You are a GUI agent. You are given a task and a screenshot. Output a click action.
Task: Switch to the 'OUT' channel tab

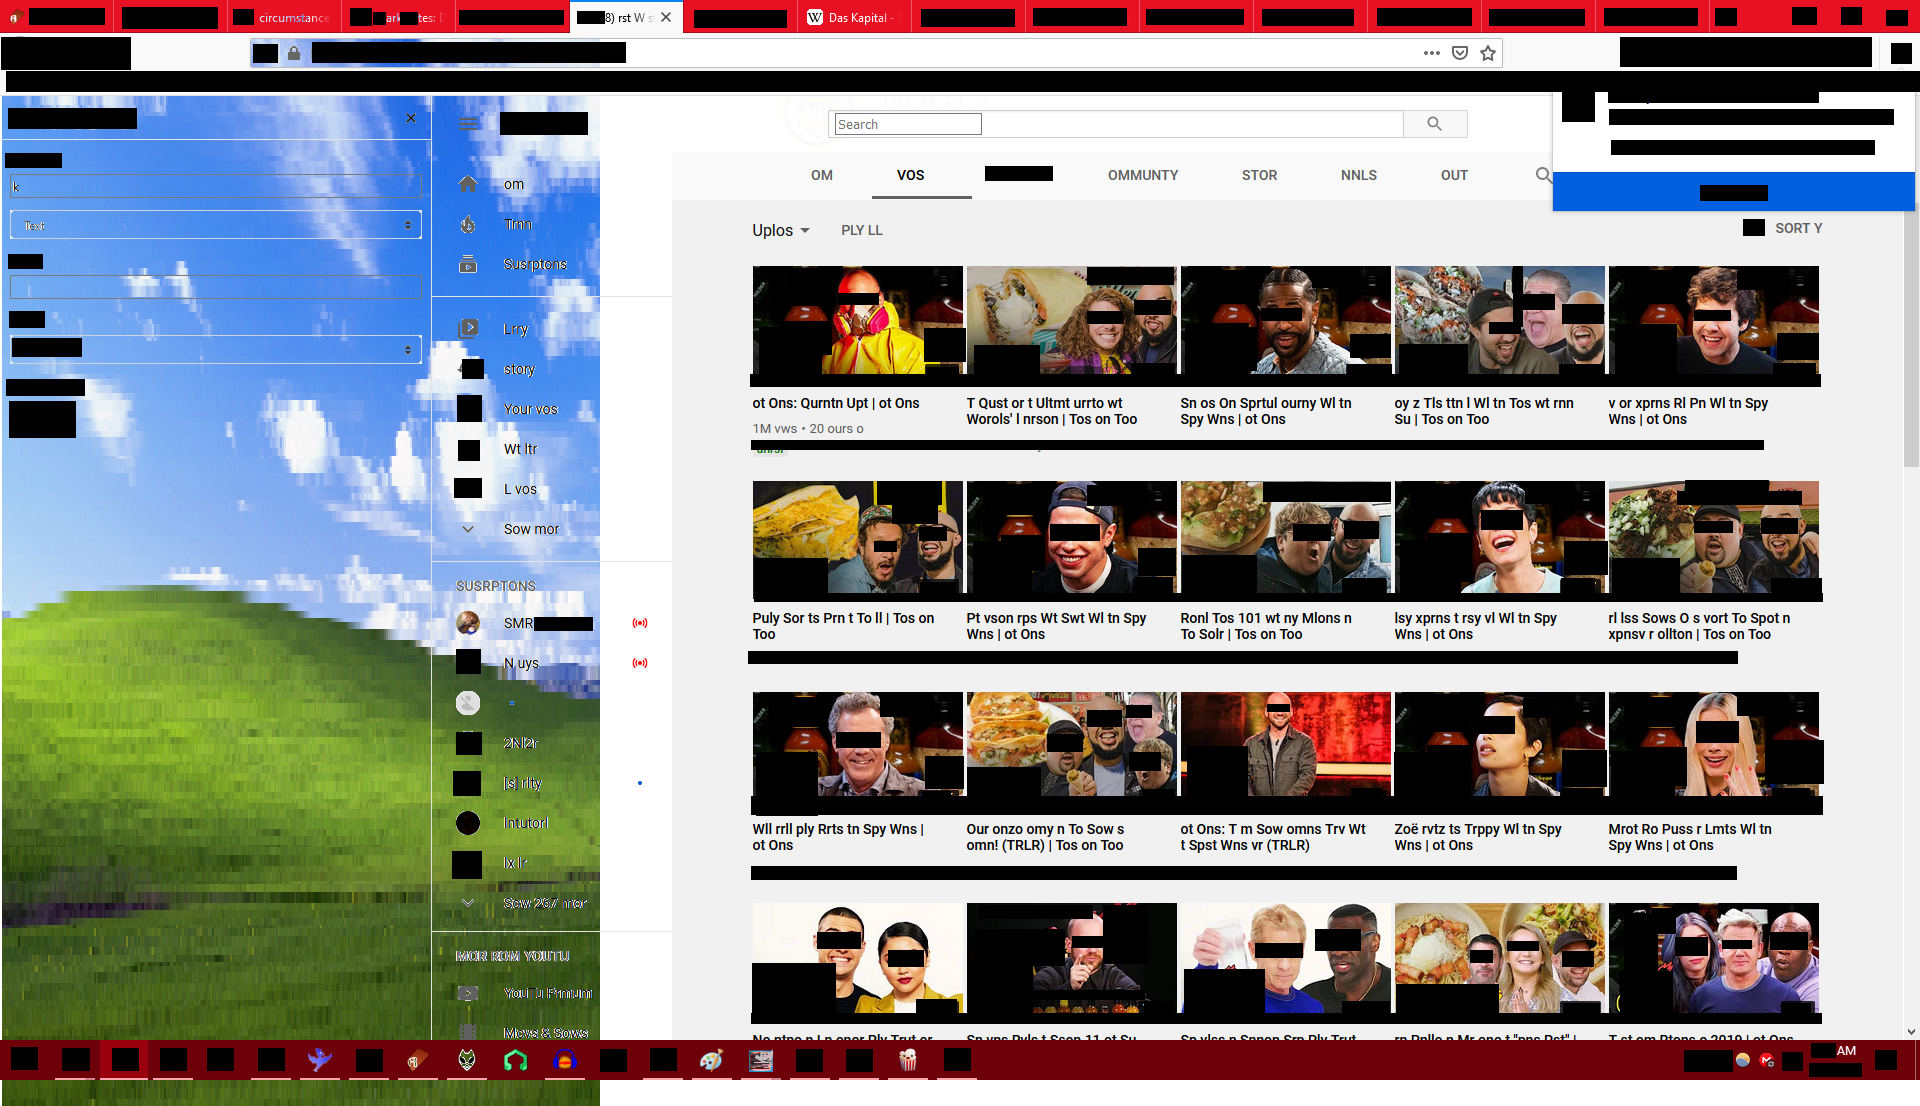pos(1454,175)
